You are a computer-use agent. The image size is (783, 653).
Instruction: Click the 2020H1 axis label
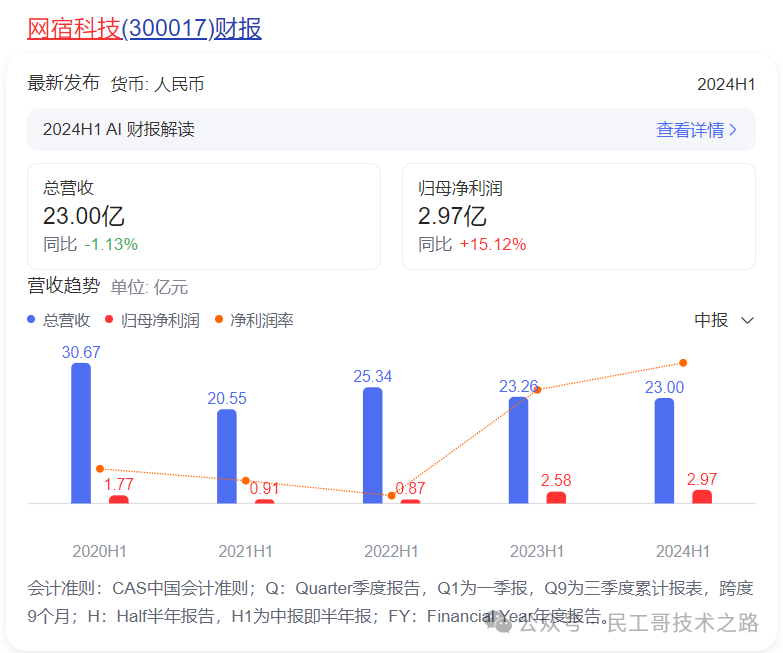[99, 551]
